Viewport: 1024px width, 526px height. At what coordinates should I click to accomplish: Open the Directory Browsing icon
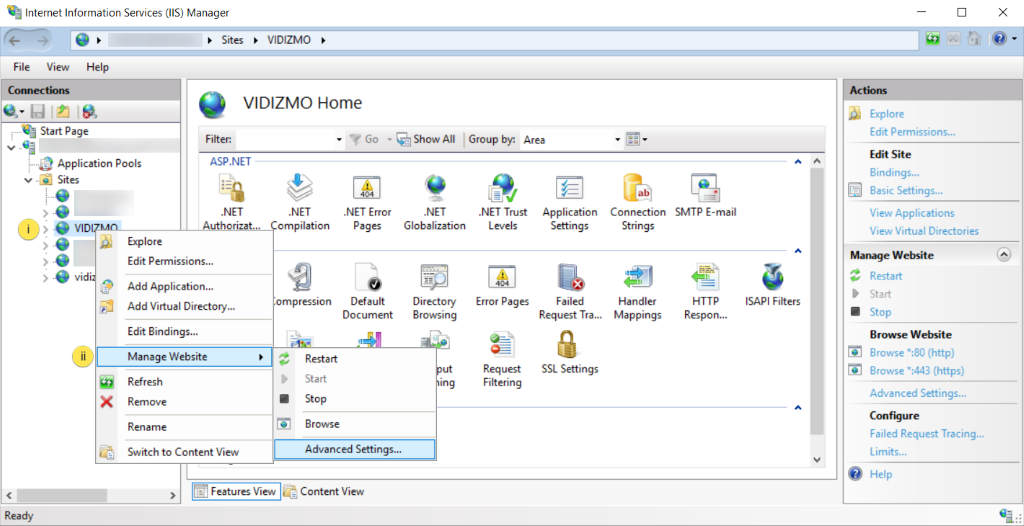click(434, 283)
